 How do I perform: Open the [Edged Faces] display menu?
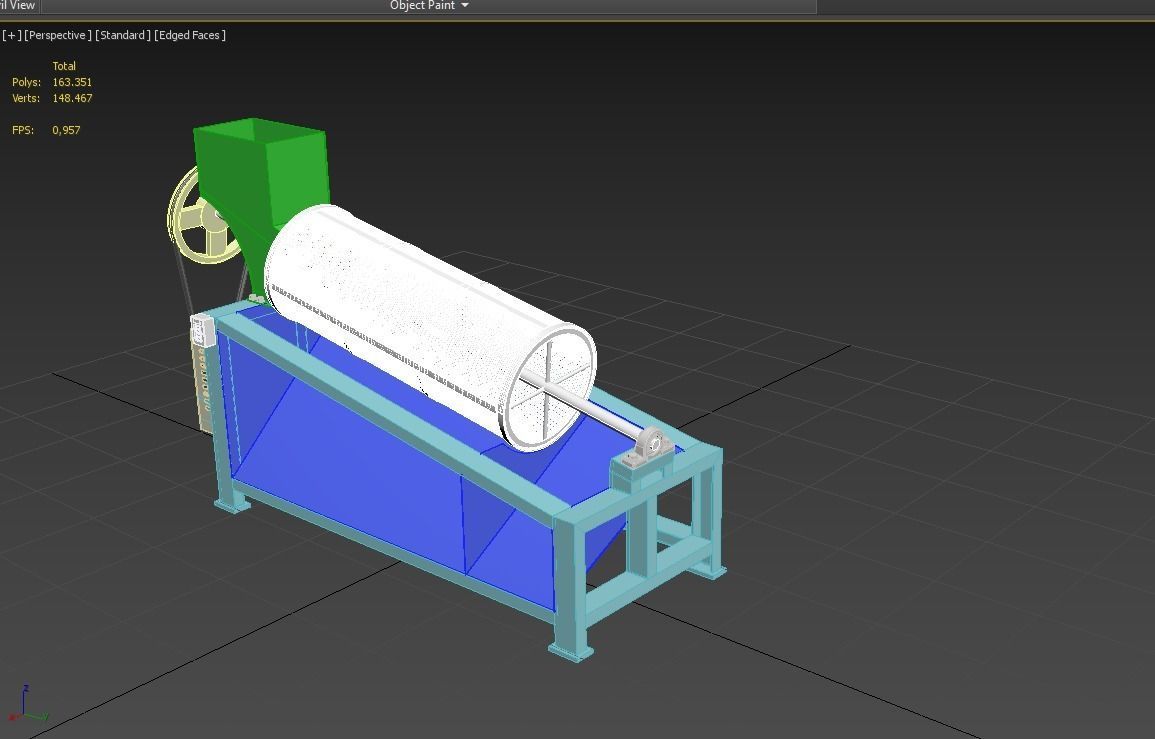[x=190, y=35]
